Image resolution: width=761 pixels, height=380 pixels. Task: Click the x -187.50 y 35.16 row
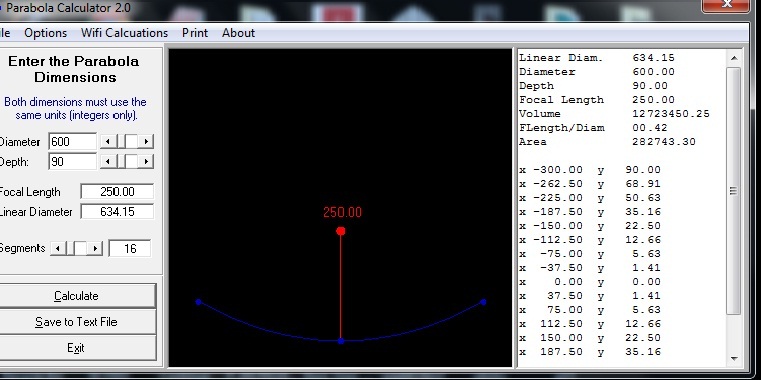pos(590,212)
